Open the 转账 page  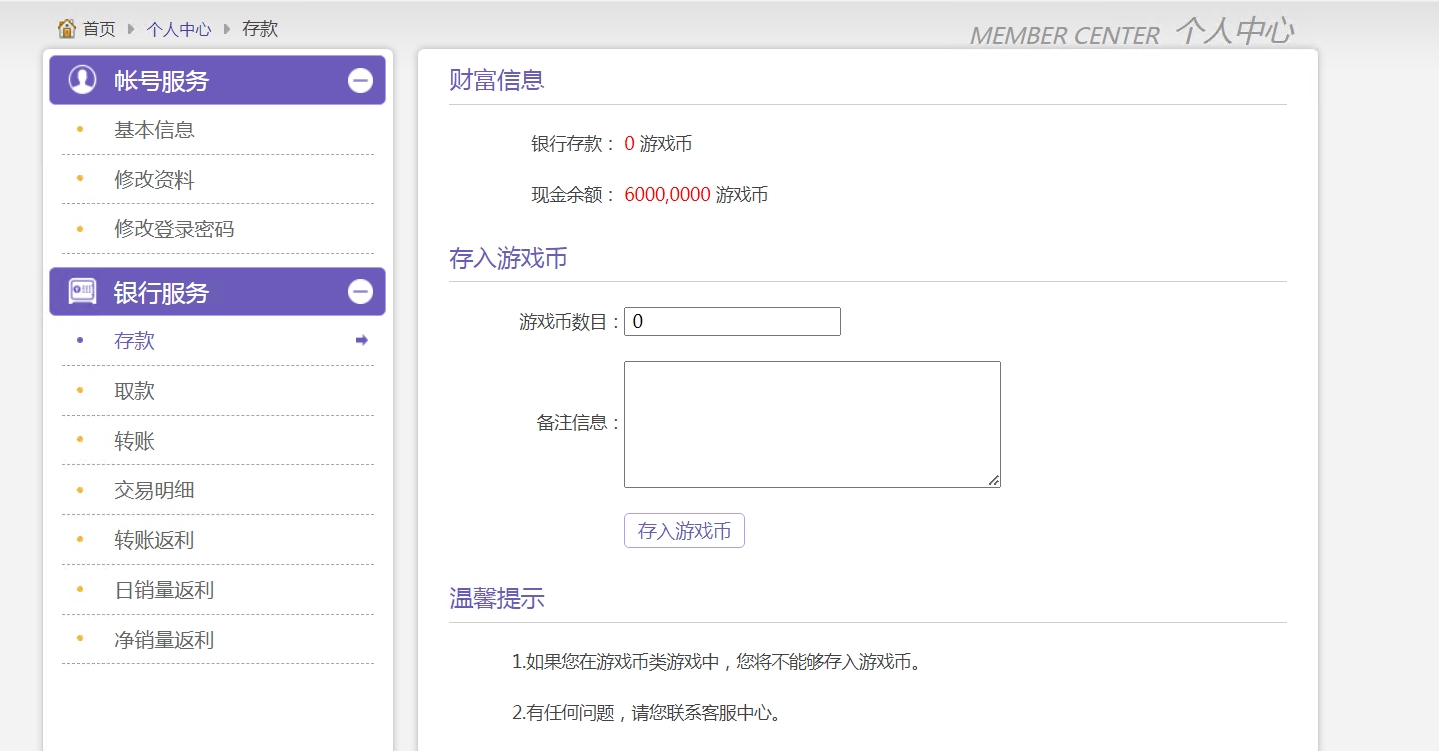coord(134,441)
